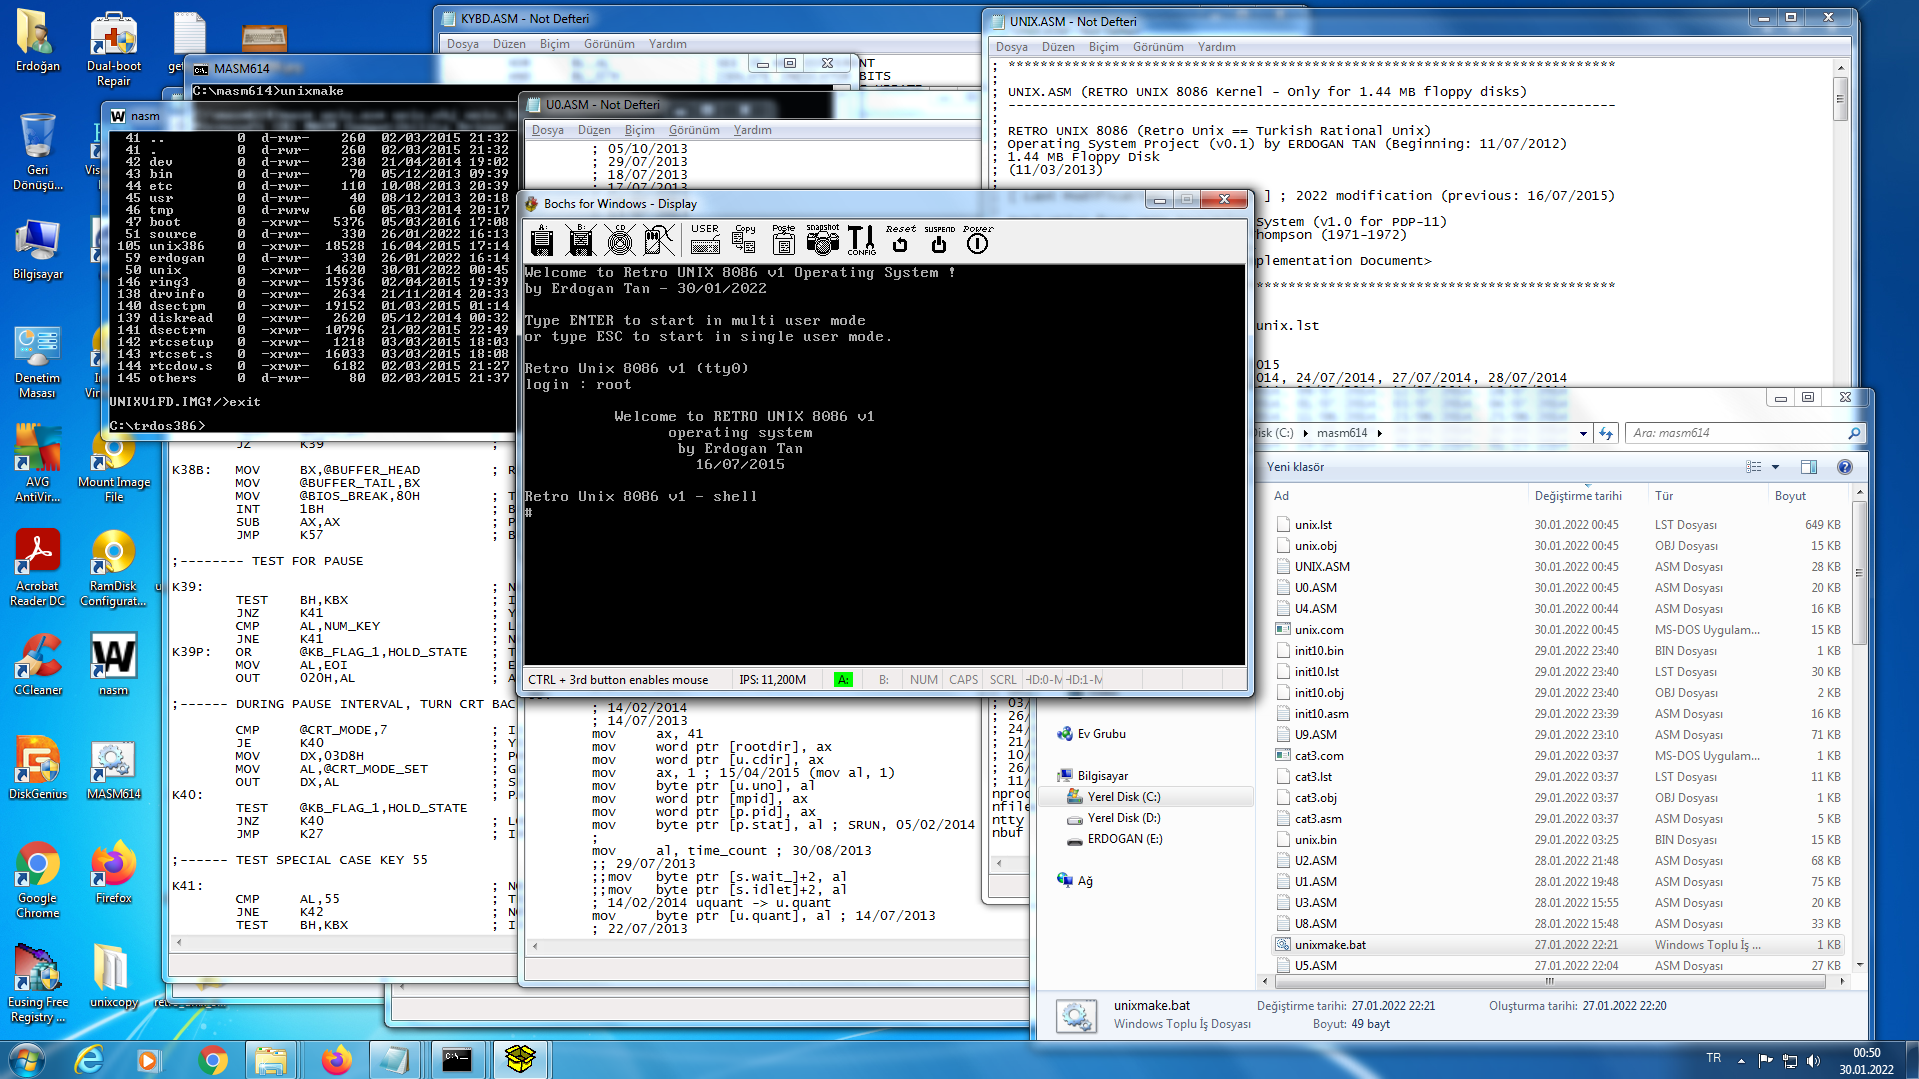Image resolution: width=1919 pixels, height=1079 pixels.
Task: Open Görünüm menu in KYBD.ASM Notepad
Action: [x=609, y=44]
